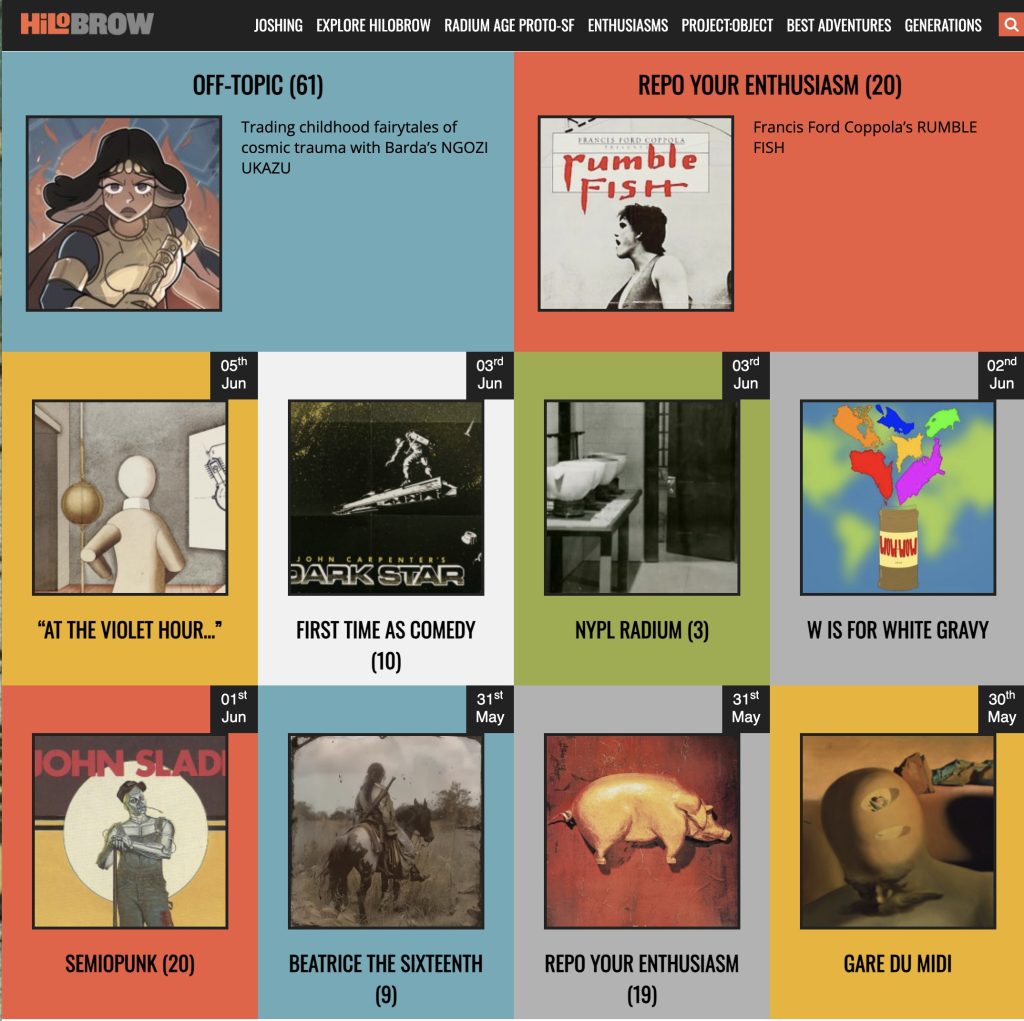Click the Wow-Wow sauce globe thumbnail

(x=898, y=498)
